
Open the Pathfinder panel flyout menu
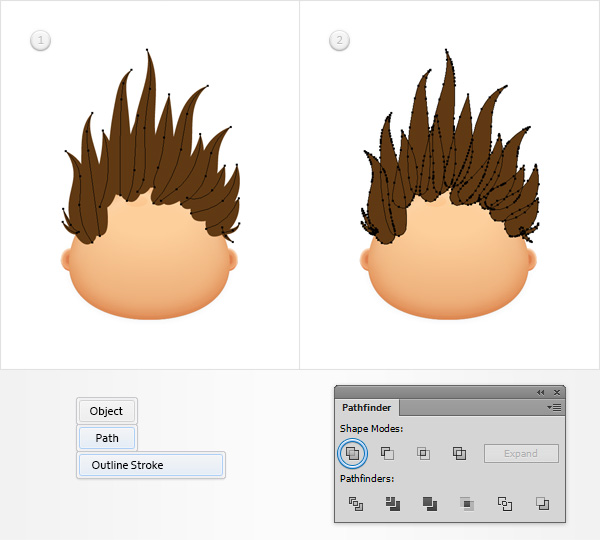point(555,408)
